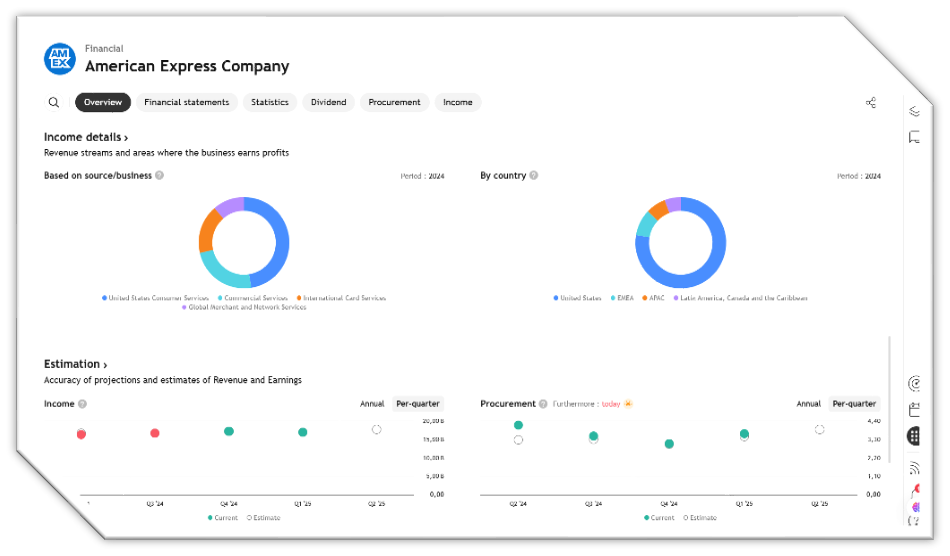Click the 'today' label beside Furthermore
Image resolution: width=950 pixels, height=556 pixels.
(x=611, y=404)
